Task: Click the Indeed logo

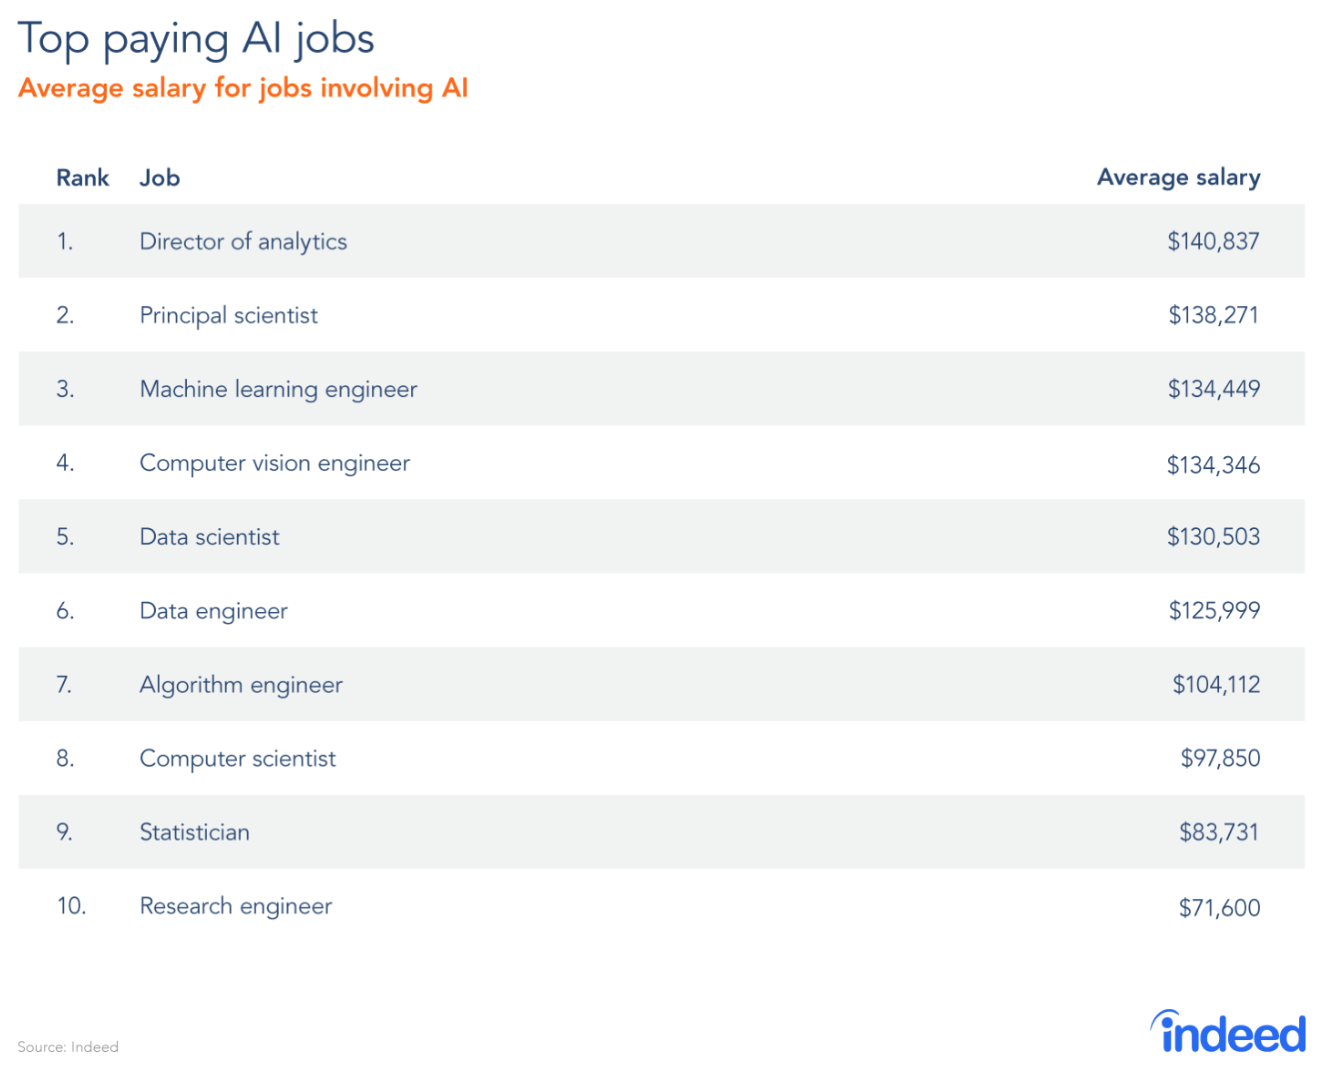Action: point(1229,1033)
